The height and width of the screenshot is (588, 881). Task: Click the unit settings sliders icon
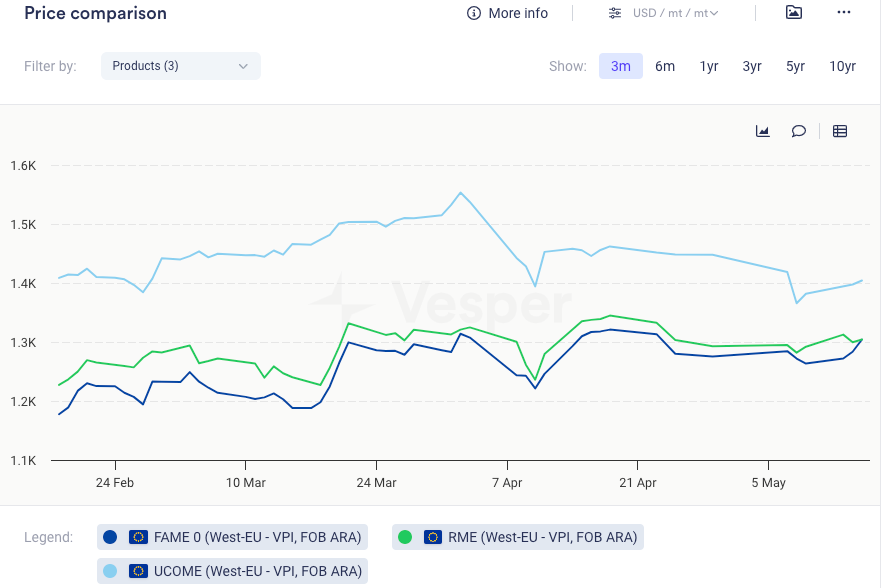tap(614, 13)
